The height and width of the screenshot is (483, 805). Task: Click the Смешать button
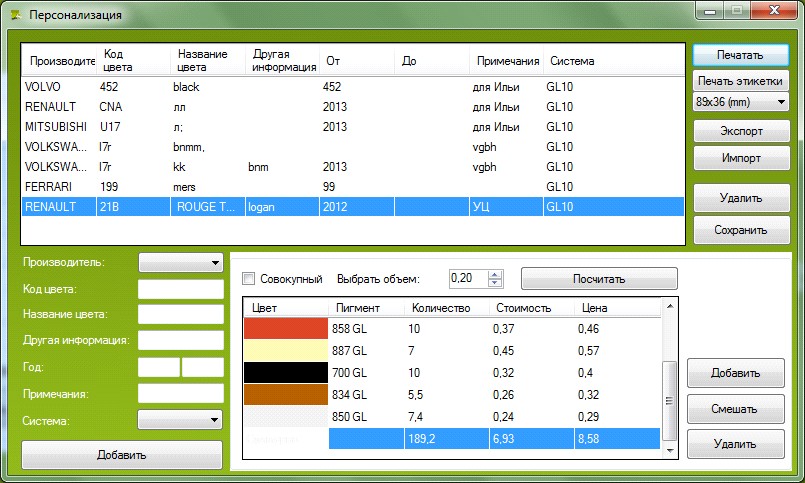click(x=735, y=409)
